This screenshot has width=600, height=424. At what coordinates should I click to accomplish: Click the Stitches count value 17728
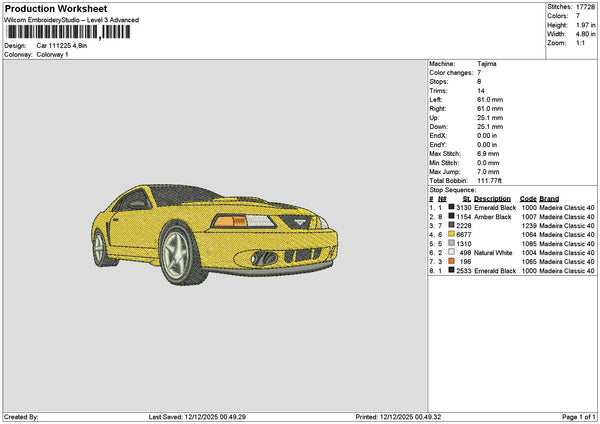pos(587,7)
